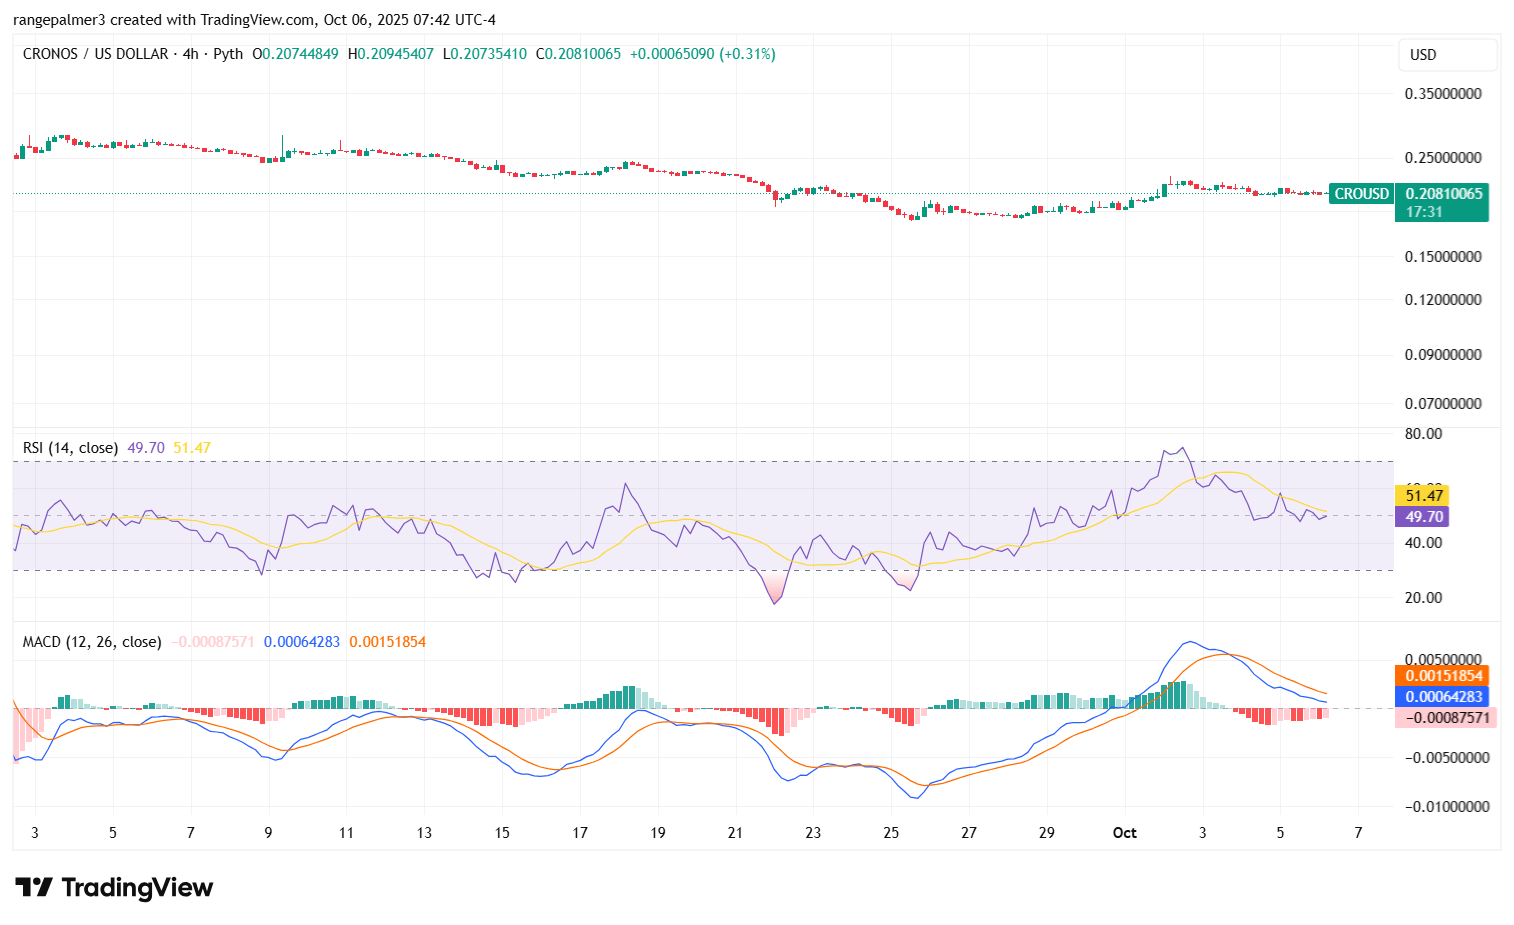Click the RSI (14, close) indicator legend

tap(70, 448)
